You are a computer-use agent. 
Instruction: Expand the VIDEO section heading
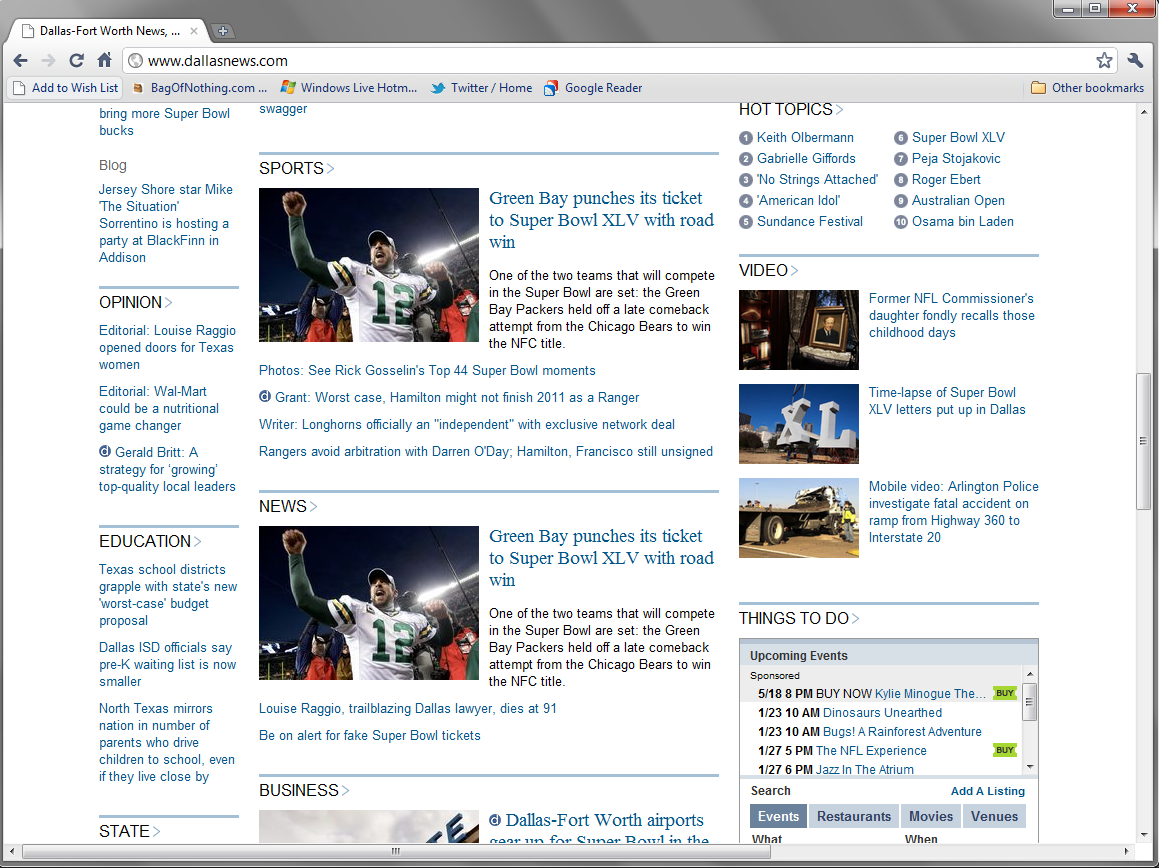[769, 271]
